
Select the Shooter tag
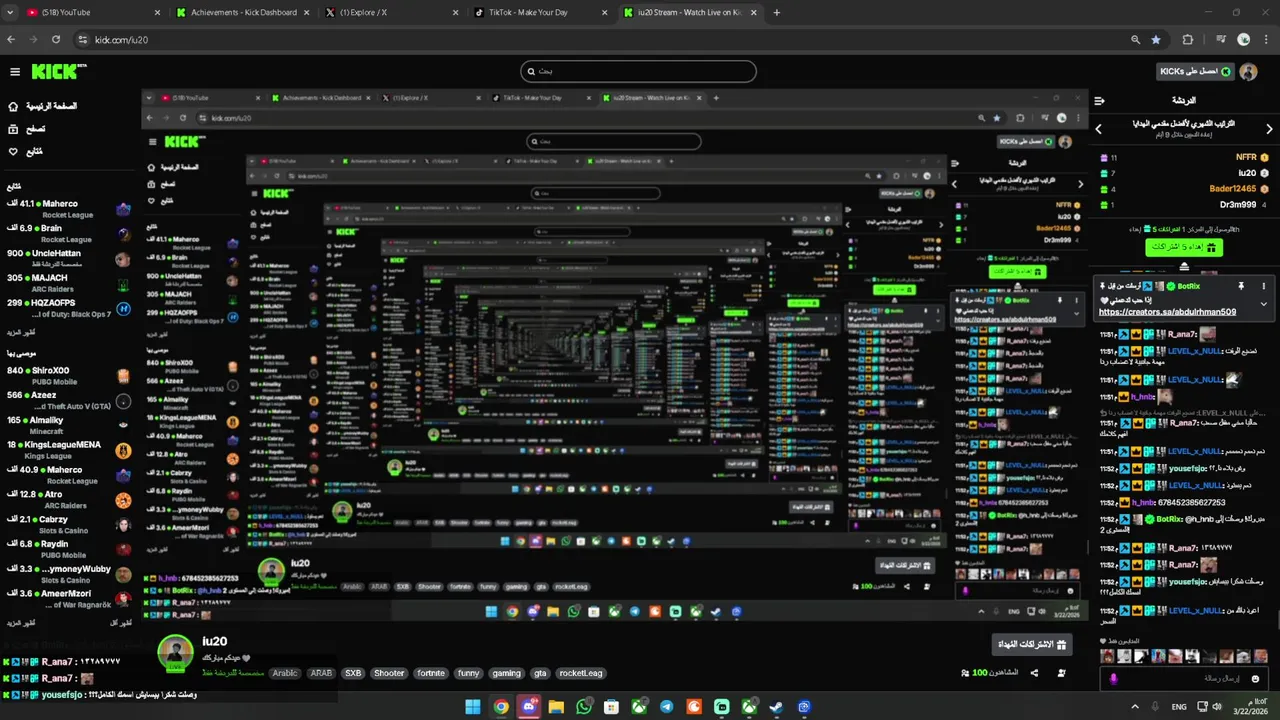click(389, 673)
